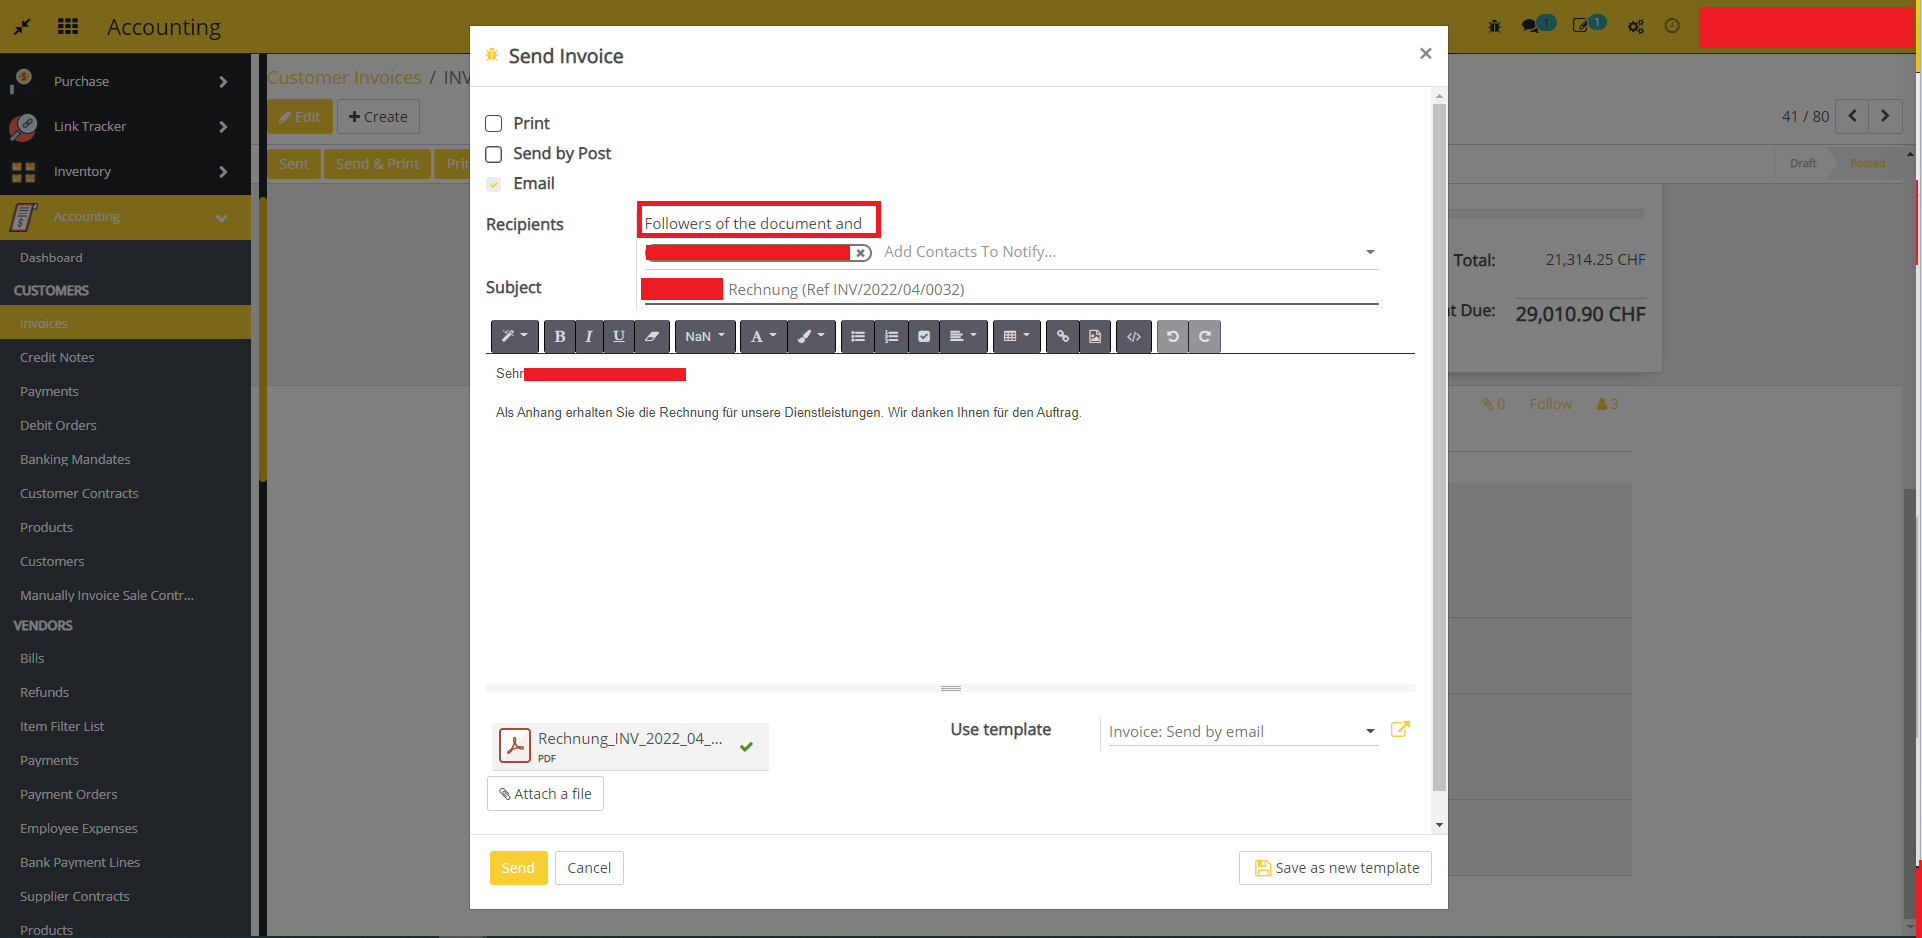Apply bold formatting to the email body
1922x938 pixels.
pos(559,336)
